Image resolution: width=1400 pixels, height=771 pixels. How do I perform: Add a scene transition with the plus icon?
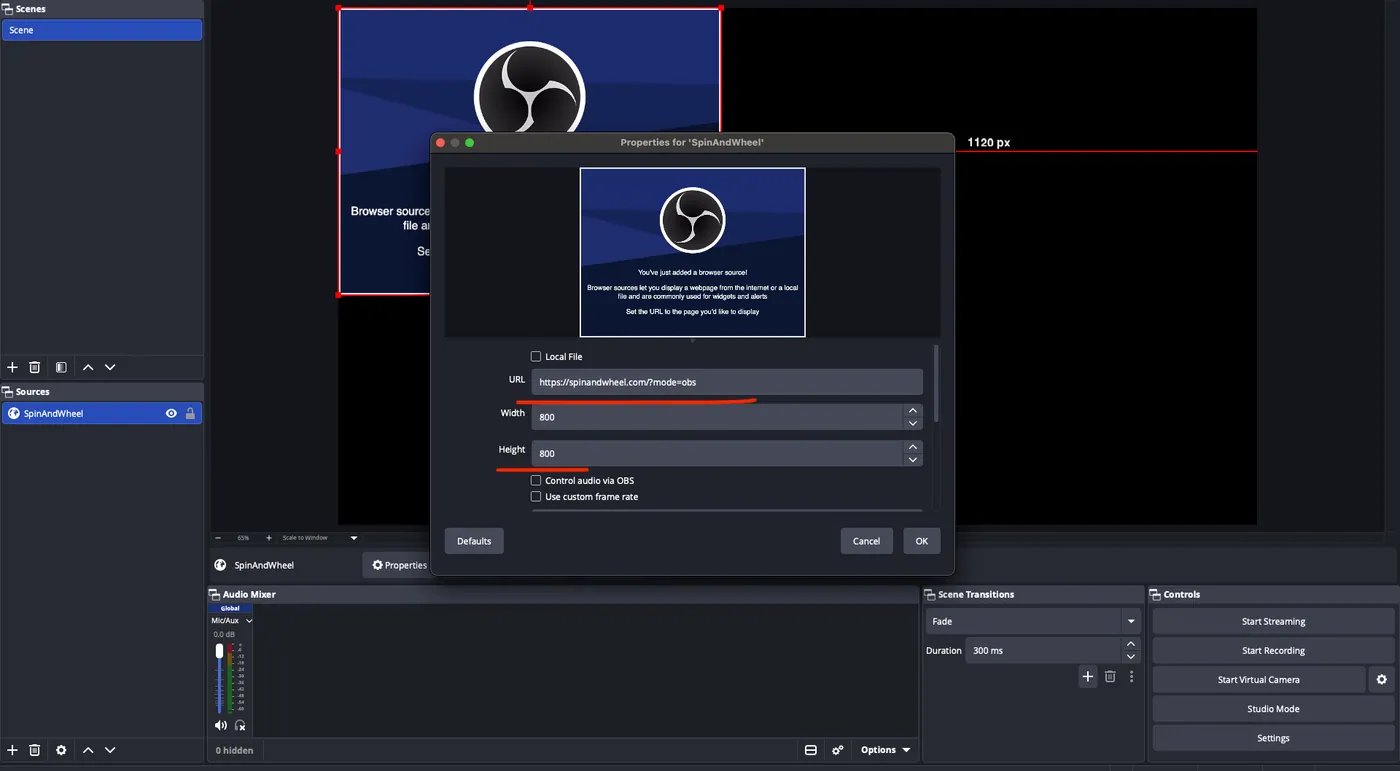click(x=1088, y=677)
